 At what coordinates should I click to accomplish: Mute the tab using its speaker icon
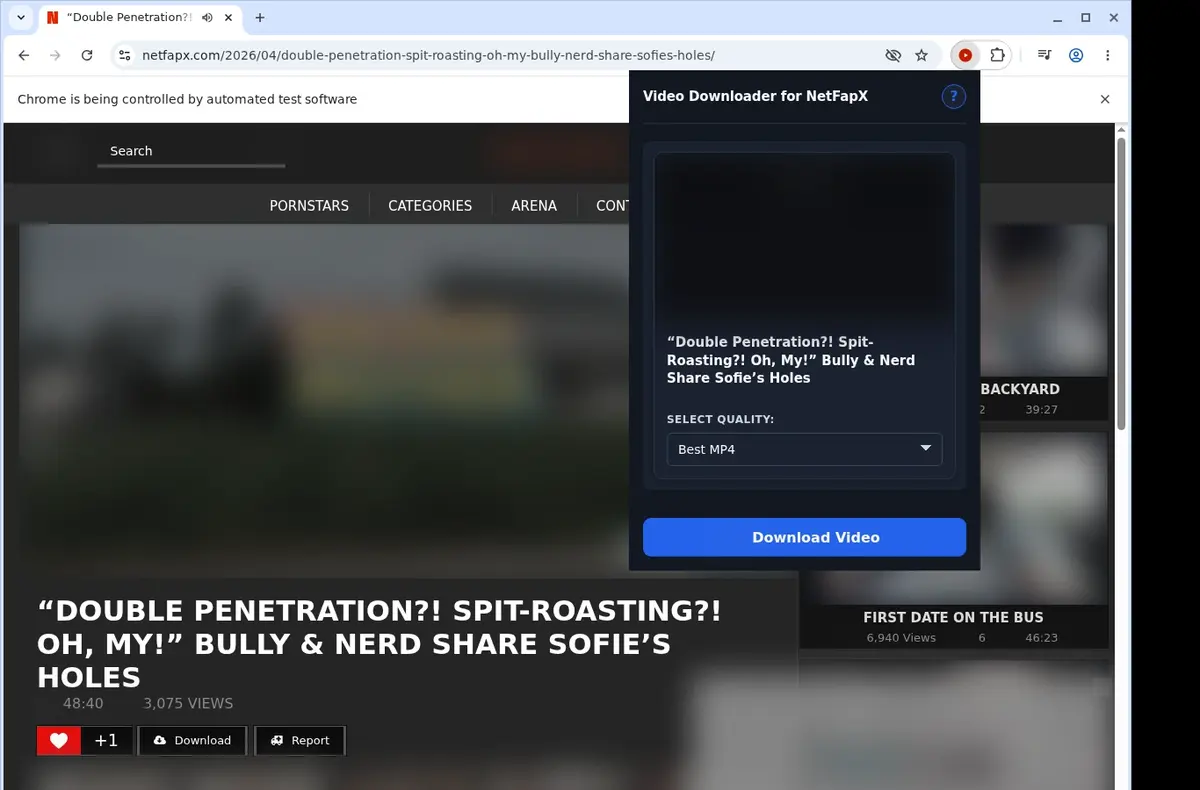[207, 18]
